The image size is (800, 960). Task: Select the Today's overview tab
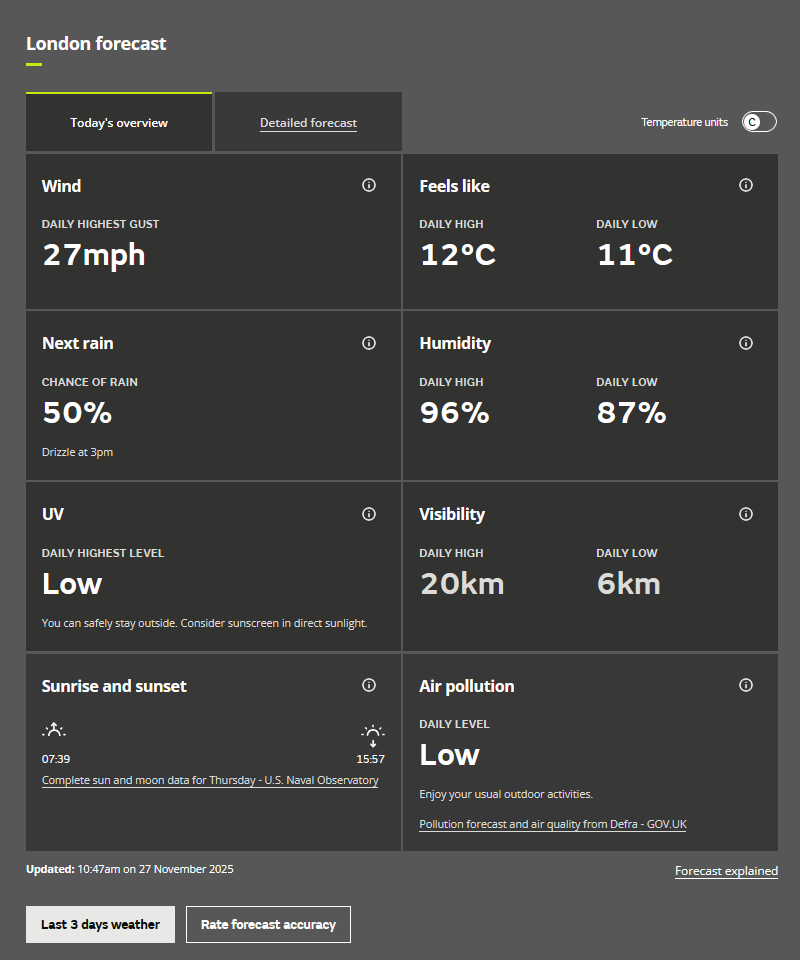(x=119, y=123)
